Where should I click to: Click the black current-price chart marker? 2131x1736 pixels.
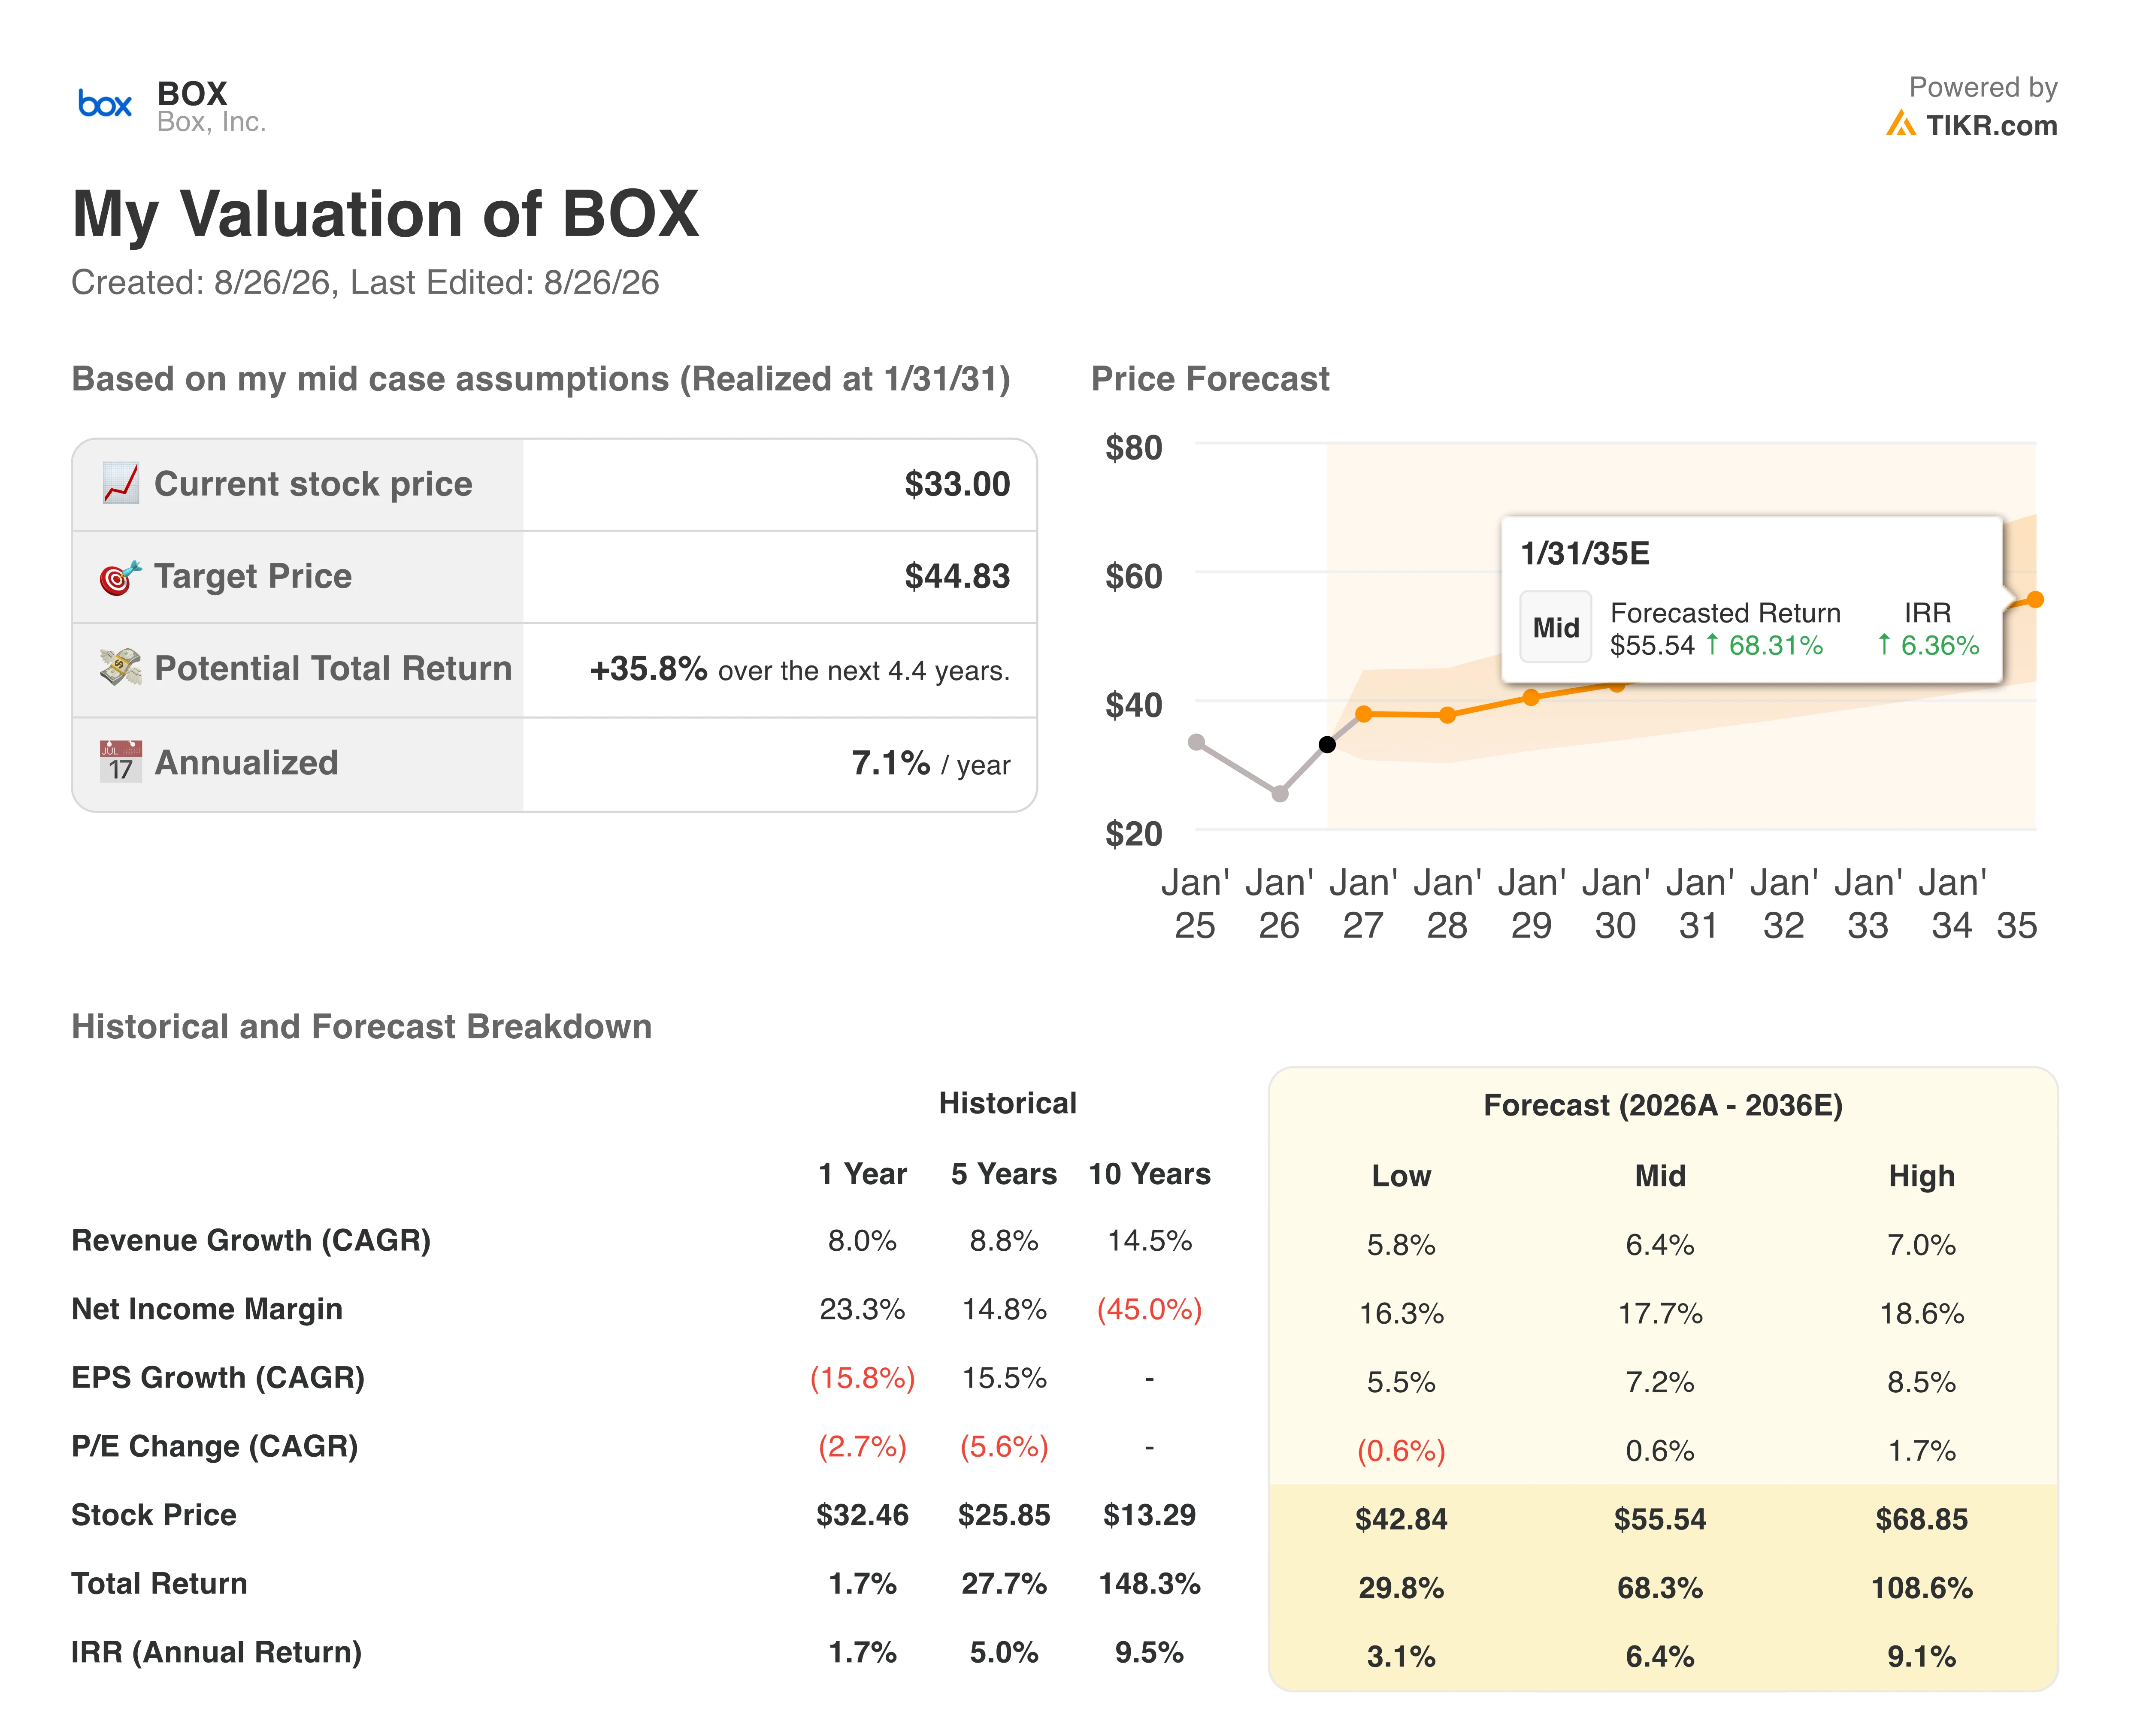[1326, 744]
